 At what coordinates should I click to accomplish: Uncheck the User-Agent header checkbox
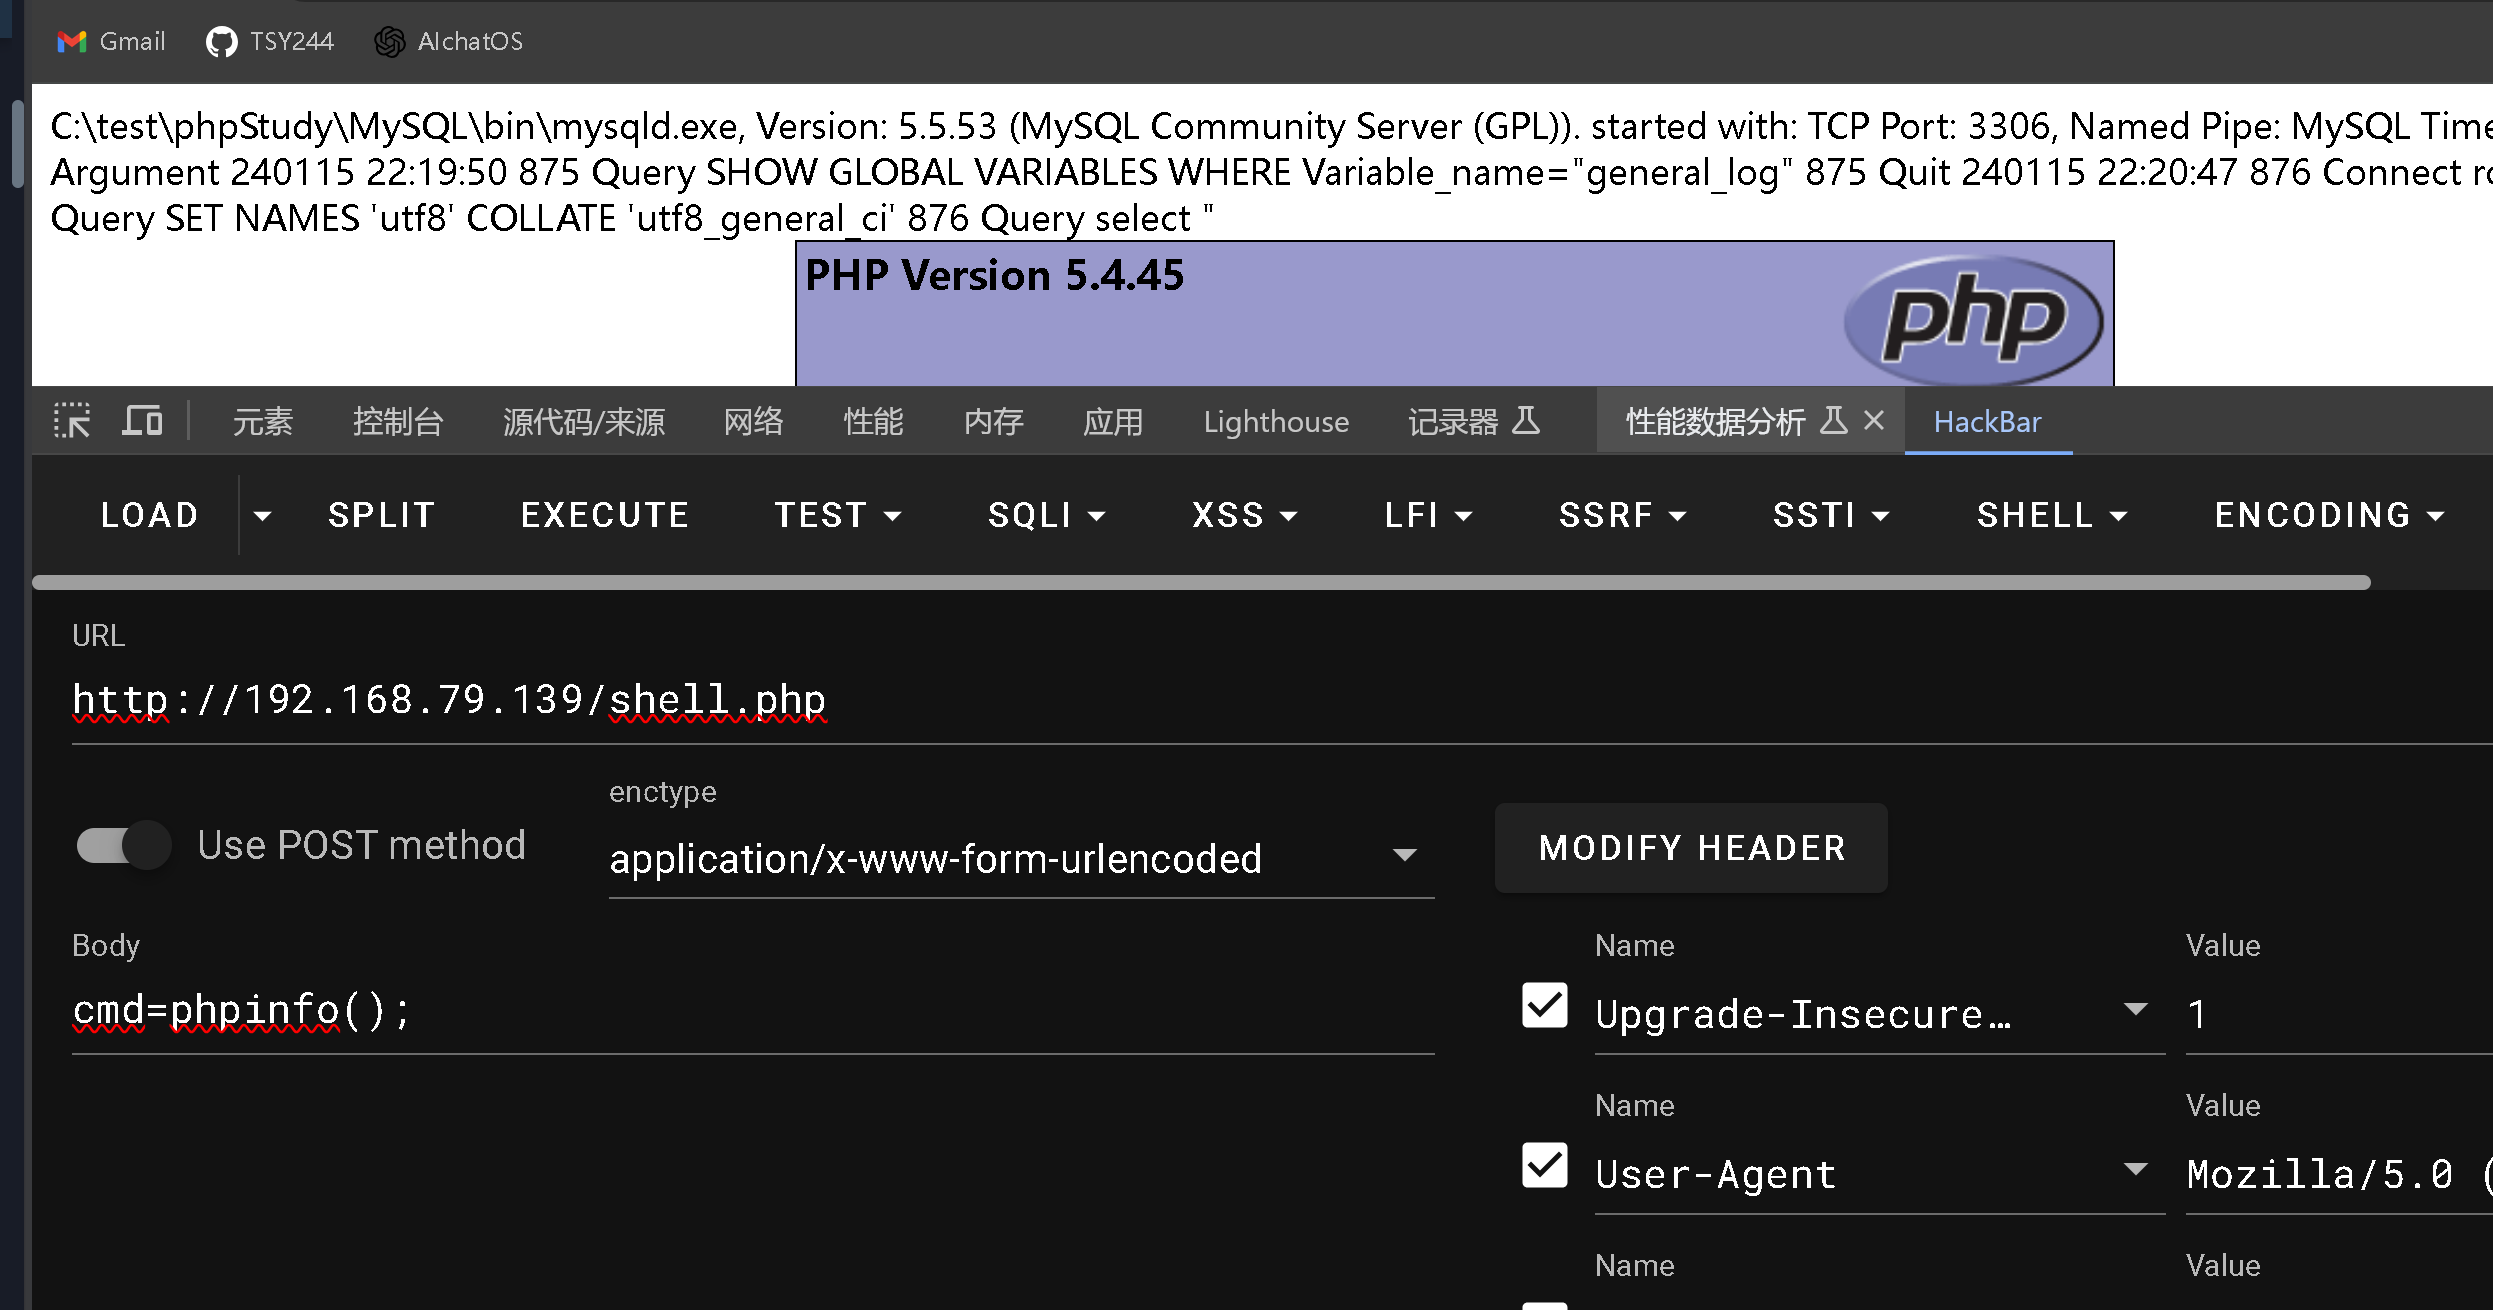[1544, 1165]
